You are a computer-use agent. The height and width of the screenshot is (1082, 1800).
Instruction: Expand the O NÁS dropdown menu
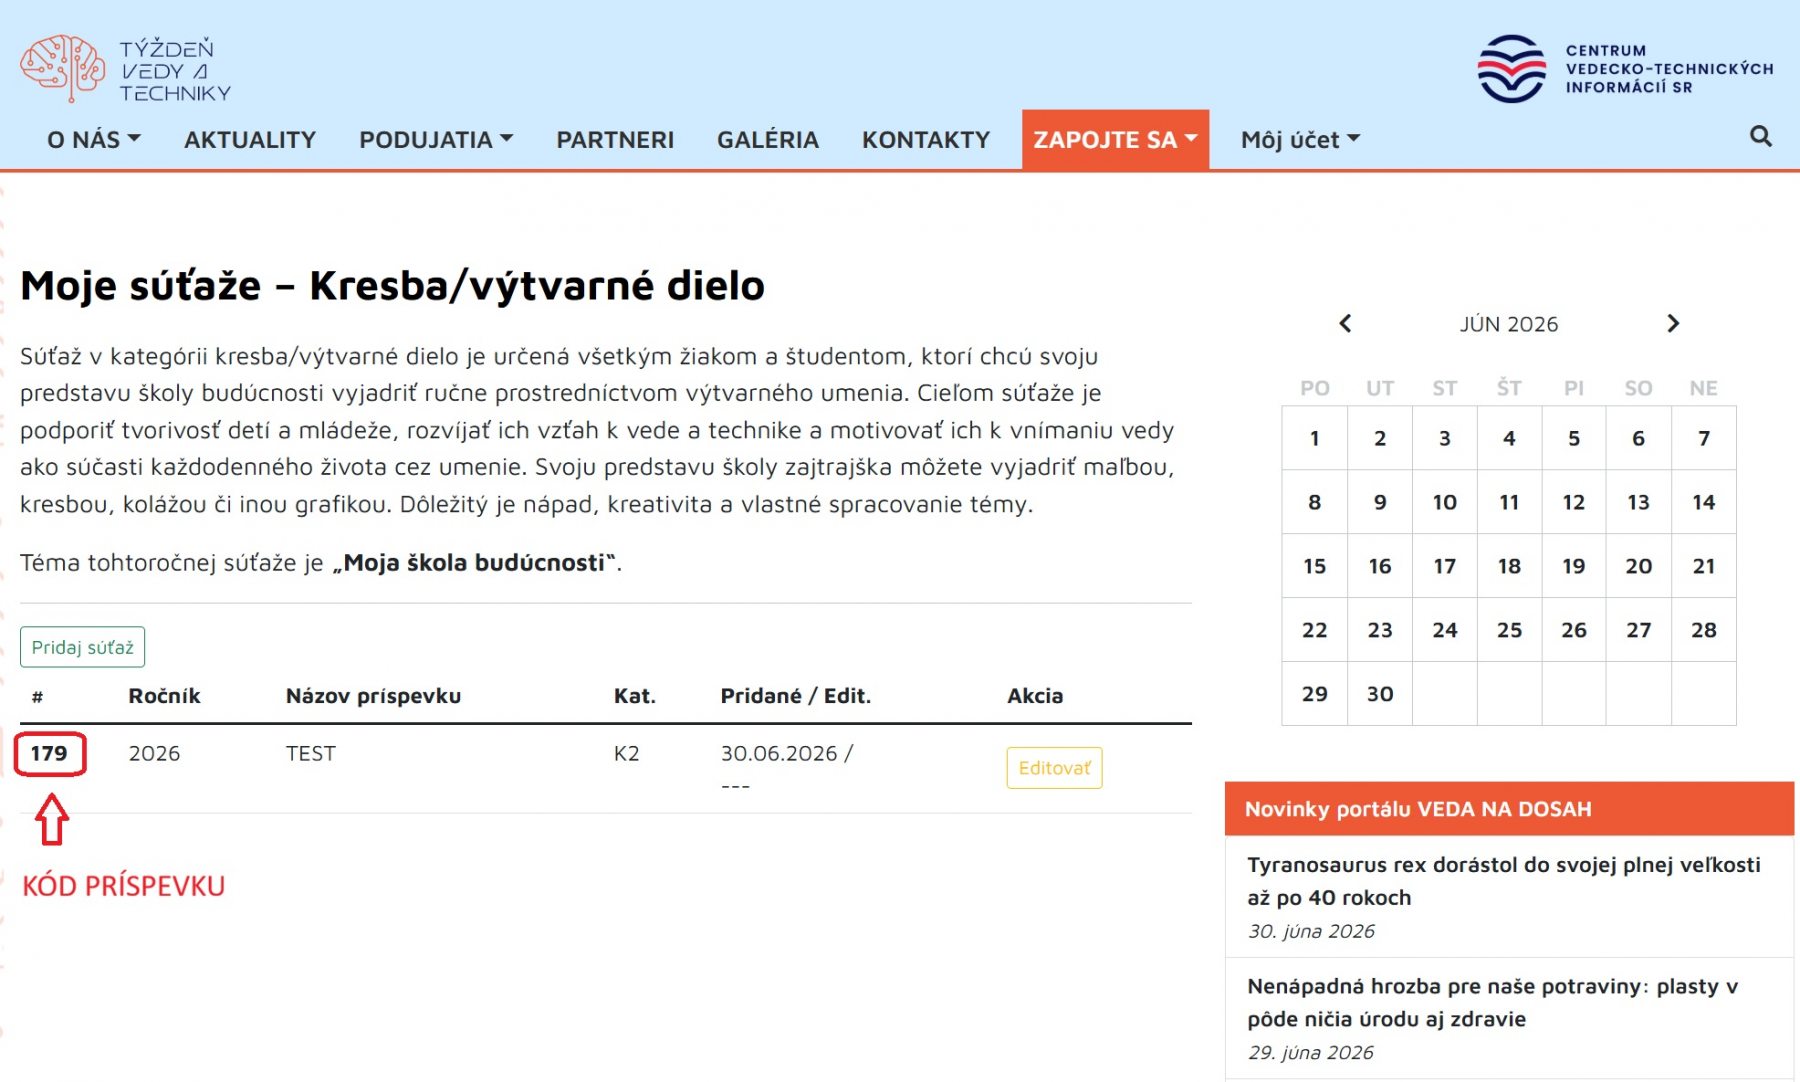pos(94,139)
